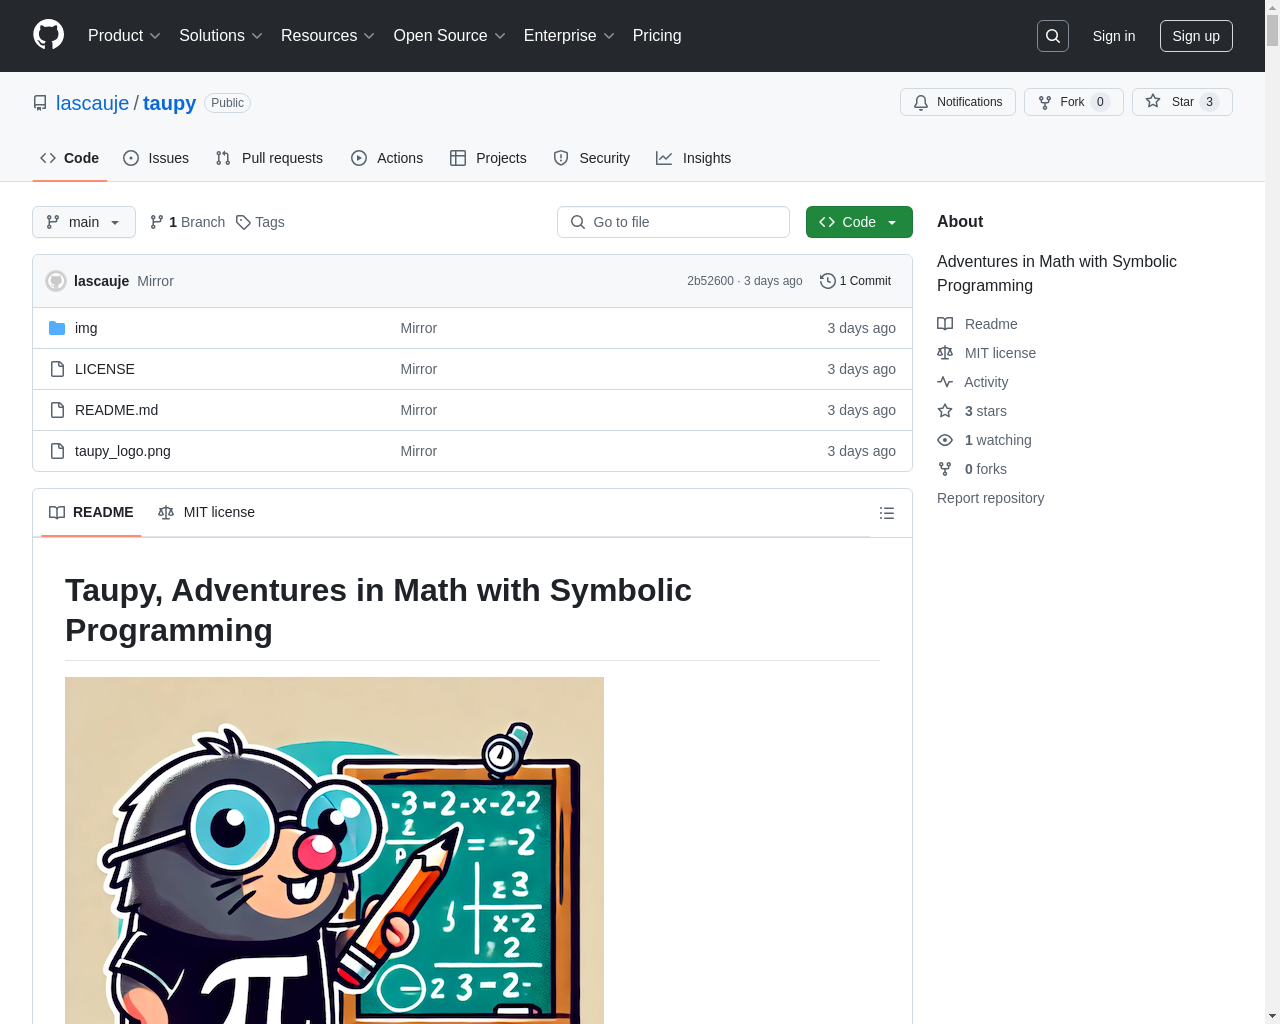Viewport: 1280px width, 1024px height.
Task: Click the Sign up button
Action: (x=1196, y=36)
